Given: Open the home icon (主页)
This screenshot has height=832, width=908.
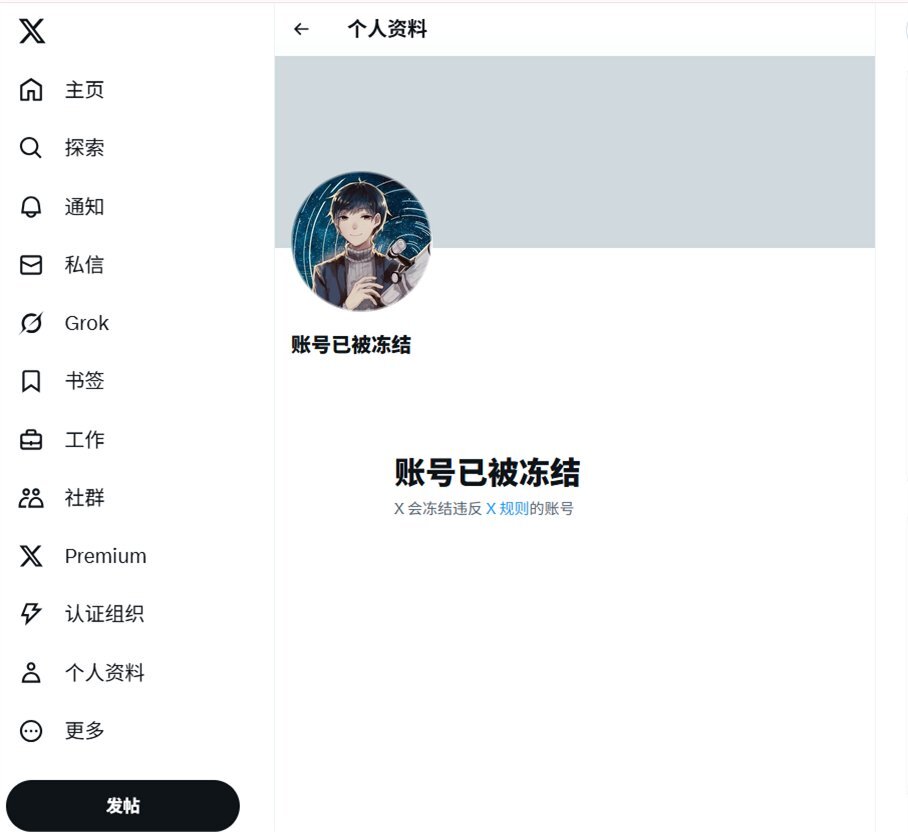Looking at the screenshot, I should [x=31, y=90].
